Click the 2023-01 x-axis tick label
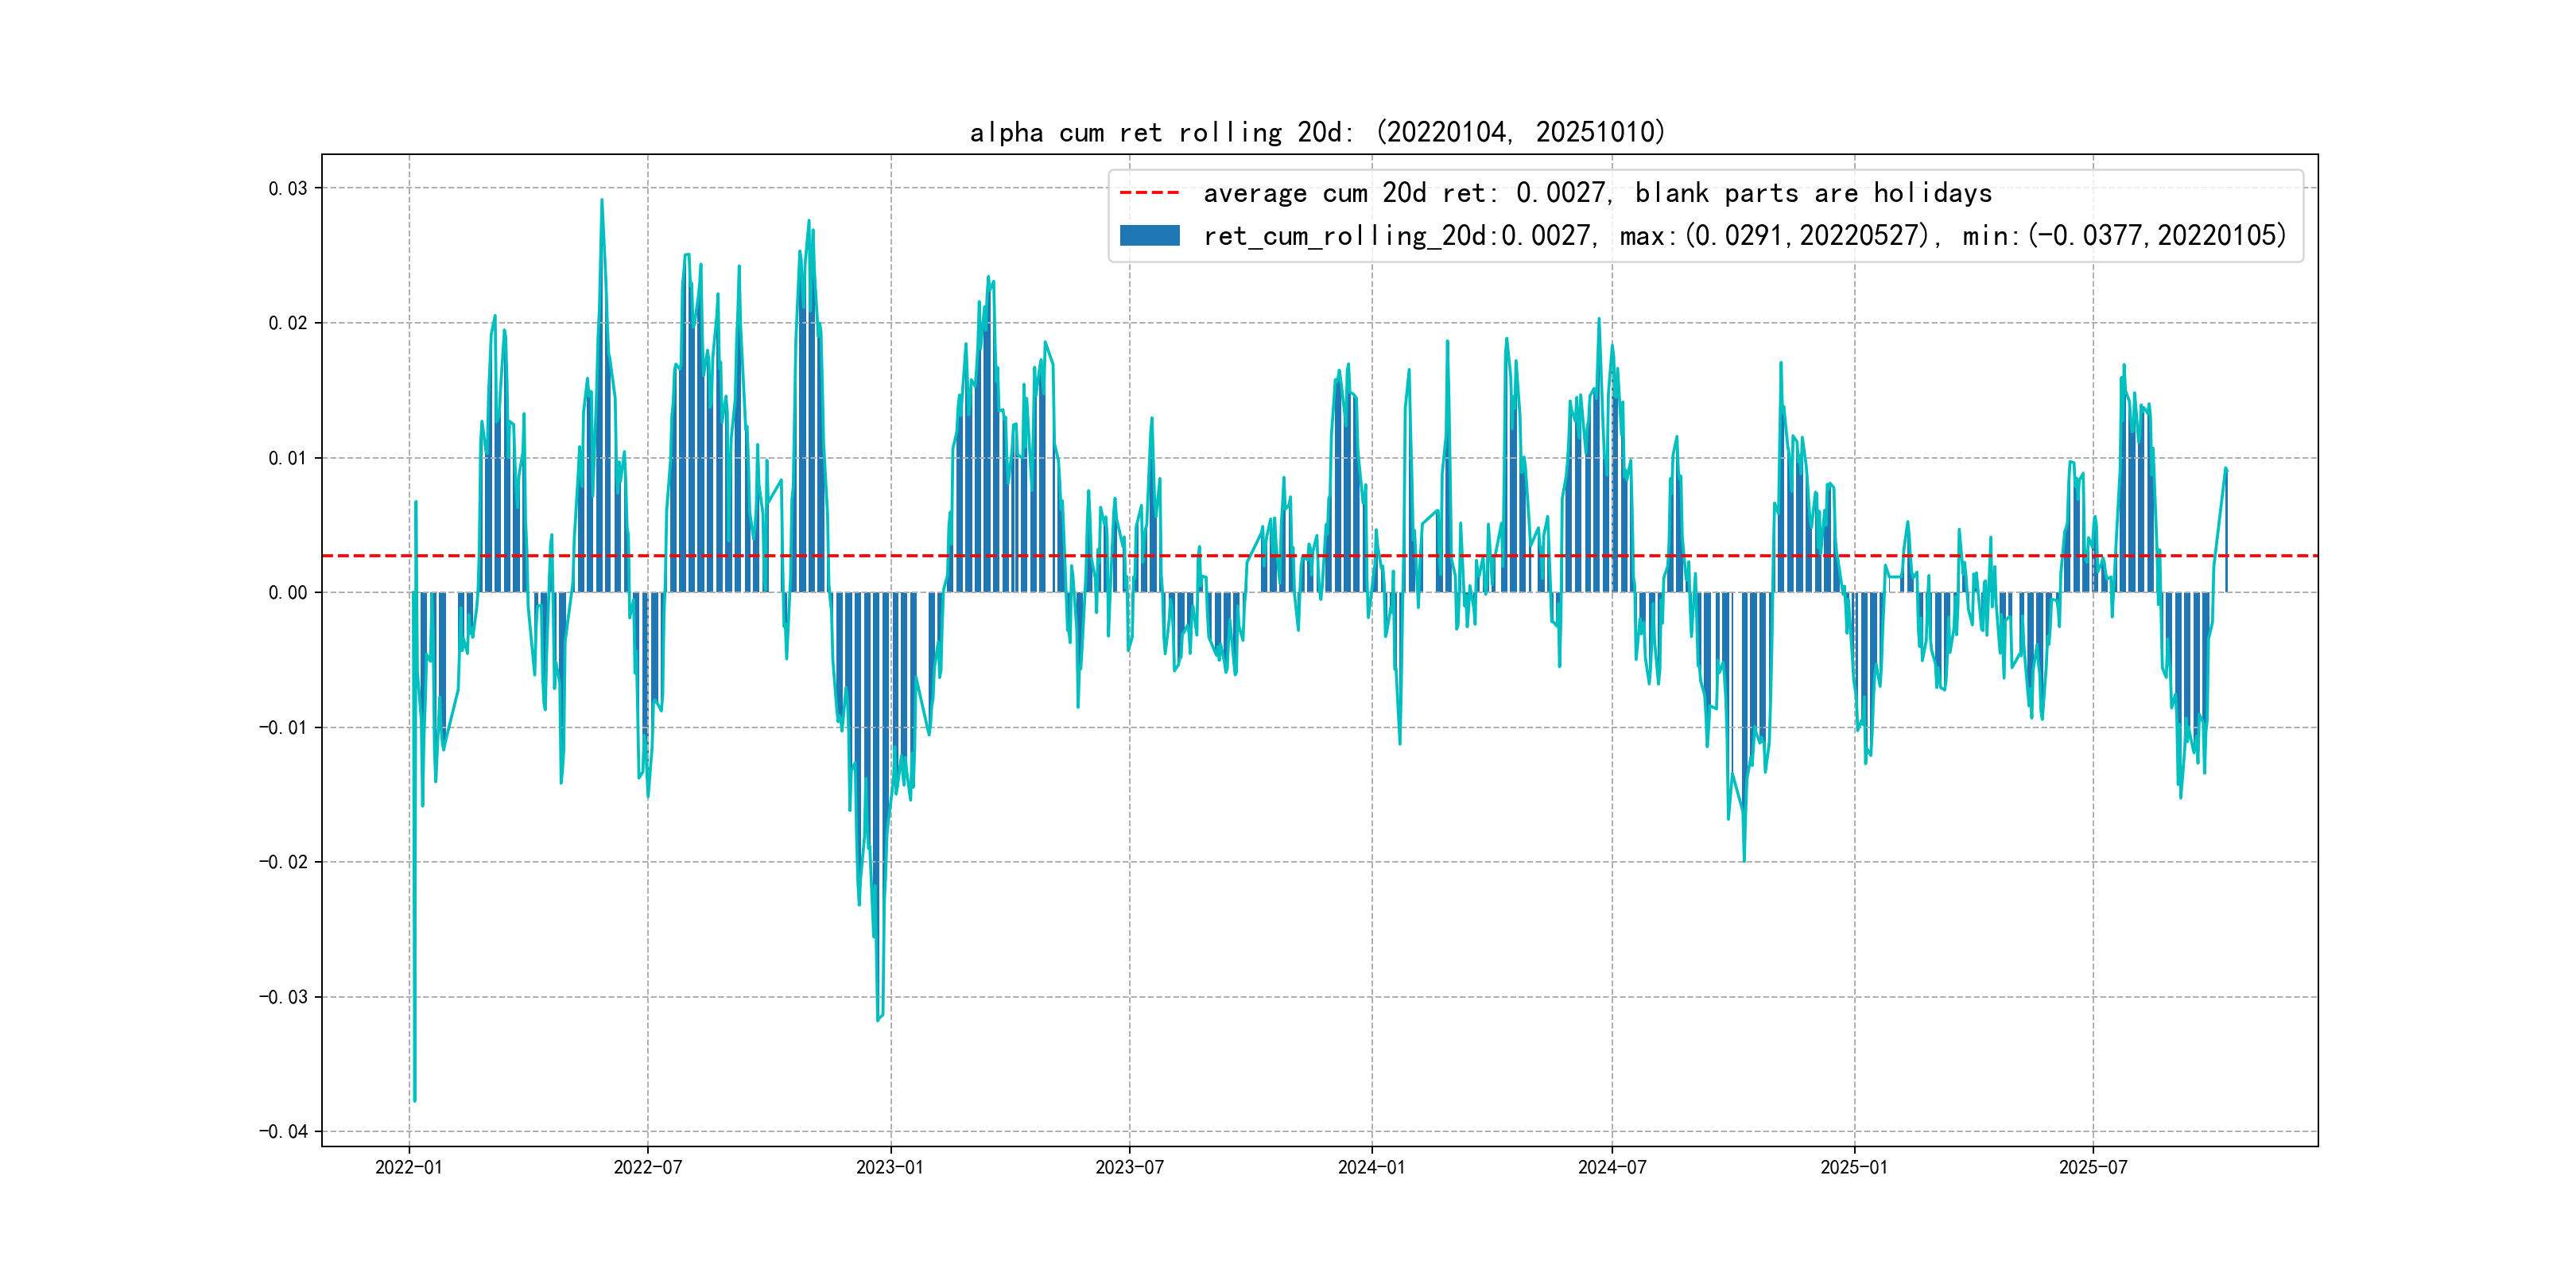The image size is (2576, 1288). coord(890,1167)
